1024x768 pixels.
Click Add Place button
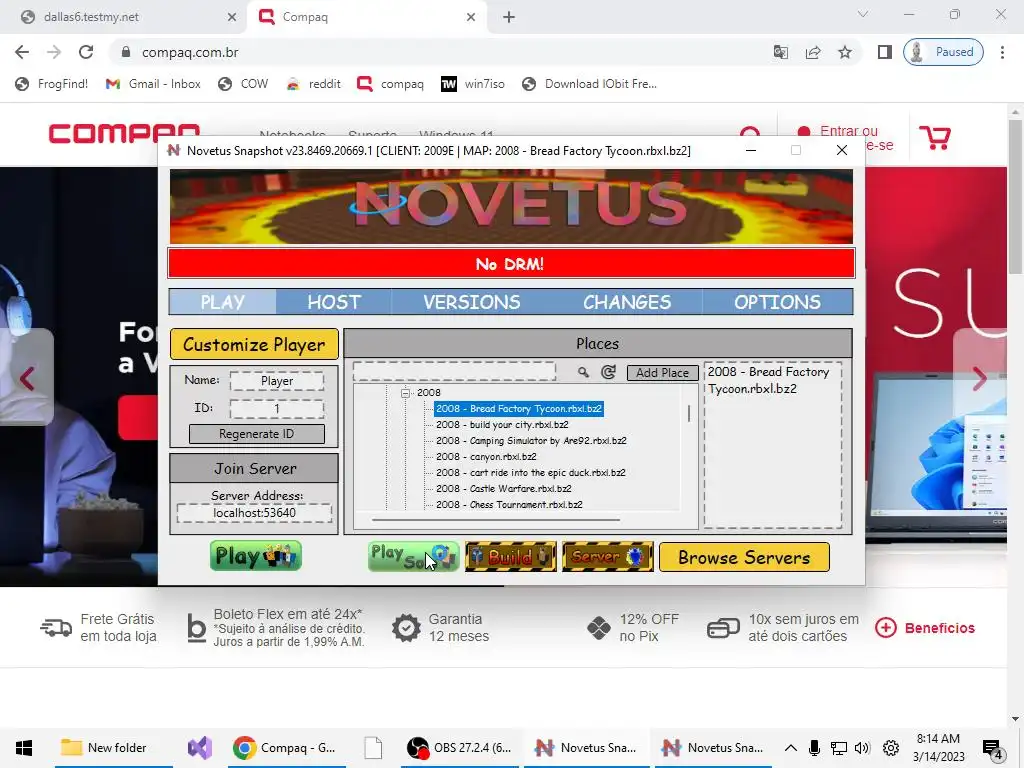662,372
